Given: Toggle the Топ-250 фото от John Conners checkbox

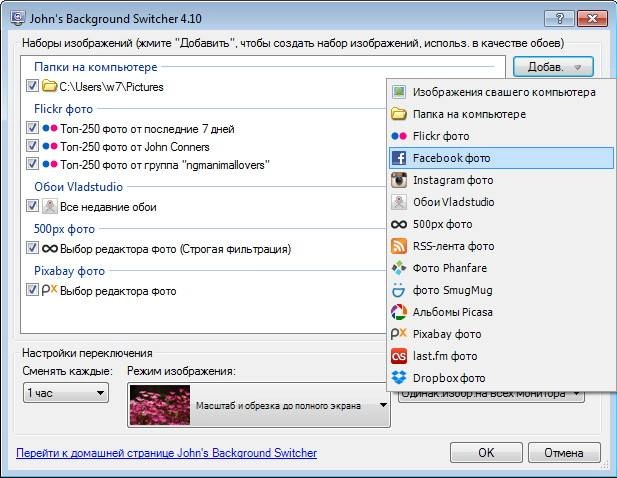Looking at the screenshot, I should [x=32, y=146].
